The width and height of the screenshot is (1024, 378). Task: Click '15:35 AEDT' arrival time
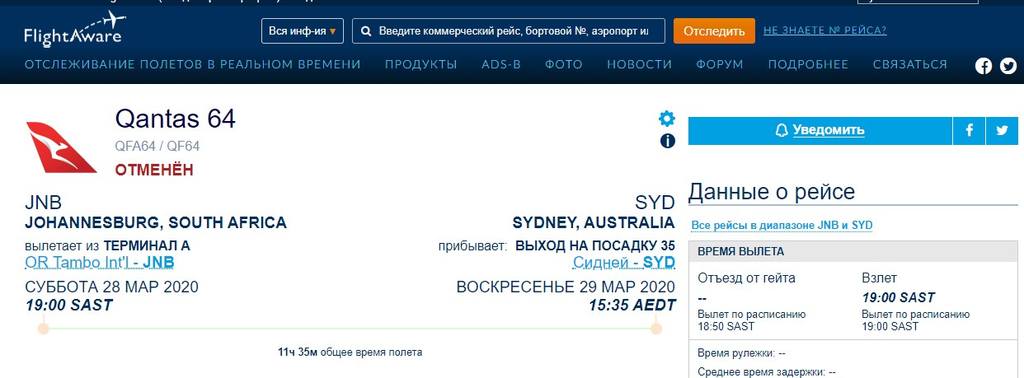tap(632, 305)
